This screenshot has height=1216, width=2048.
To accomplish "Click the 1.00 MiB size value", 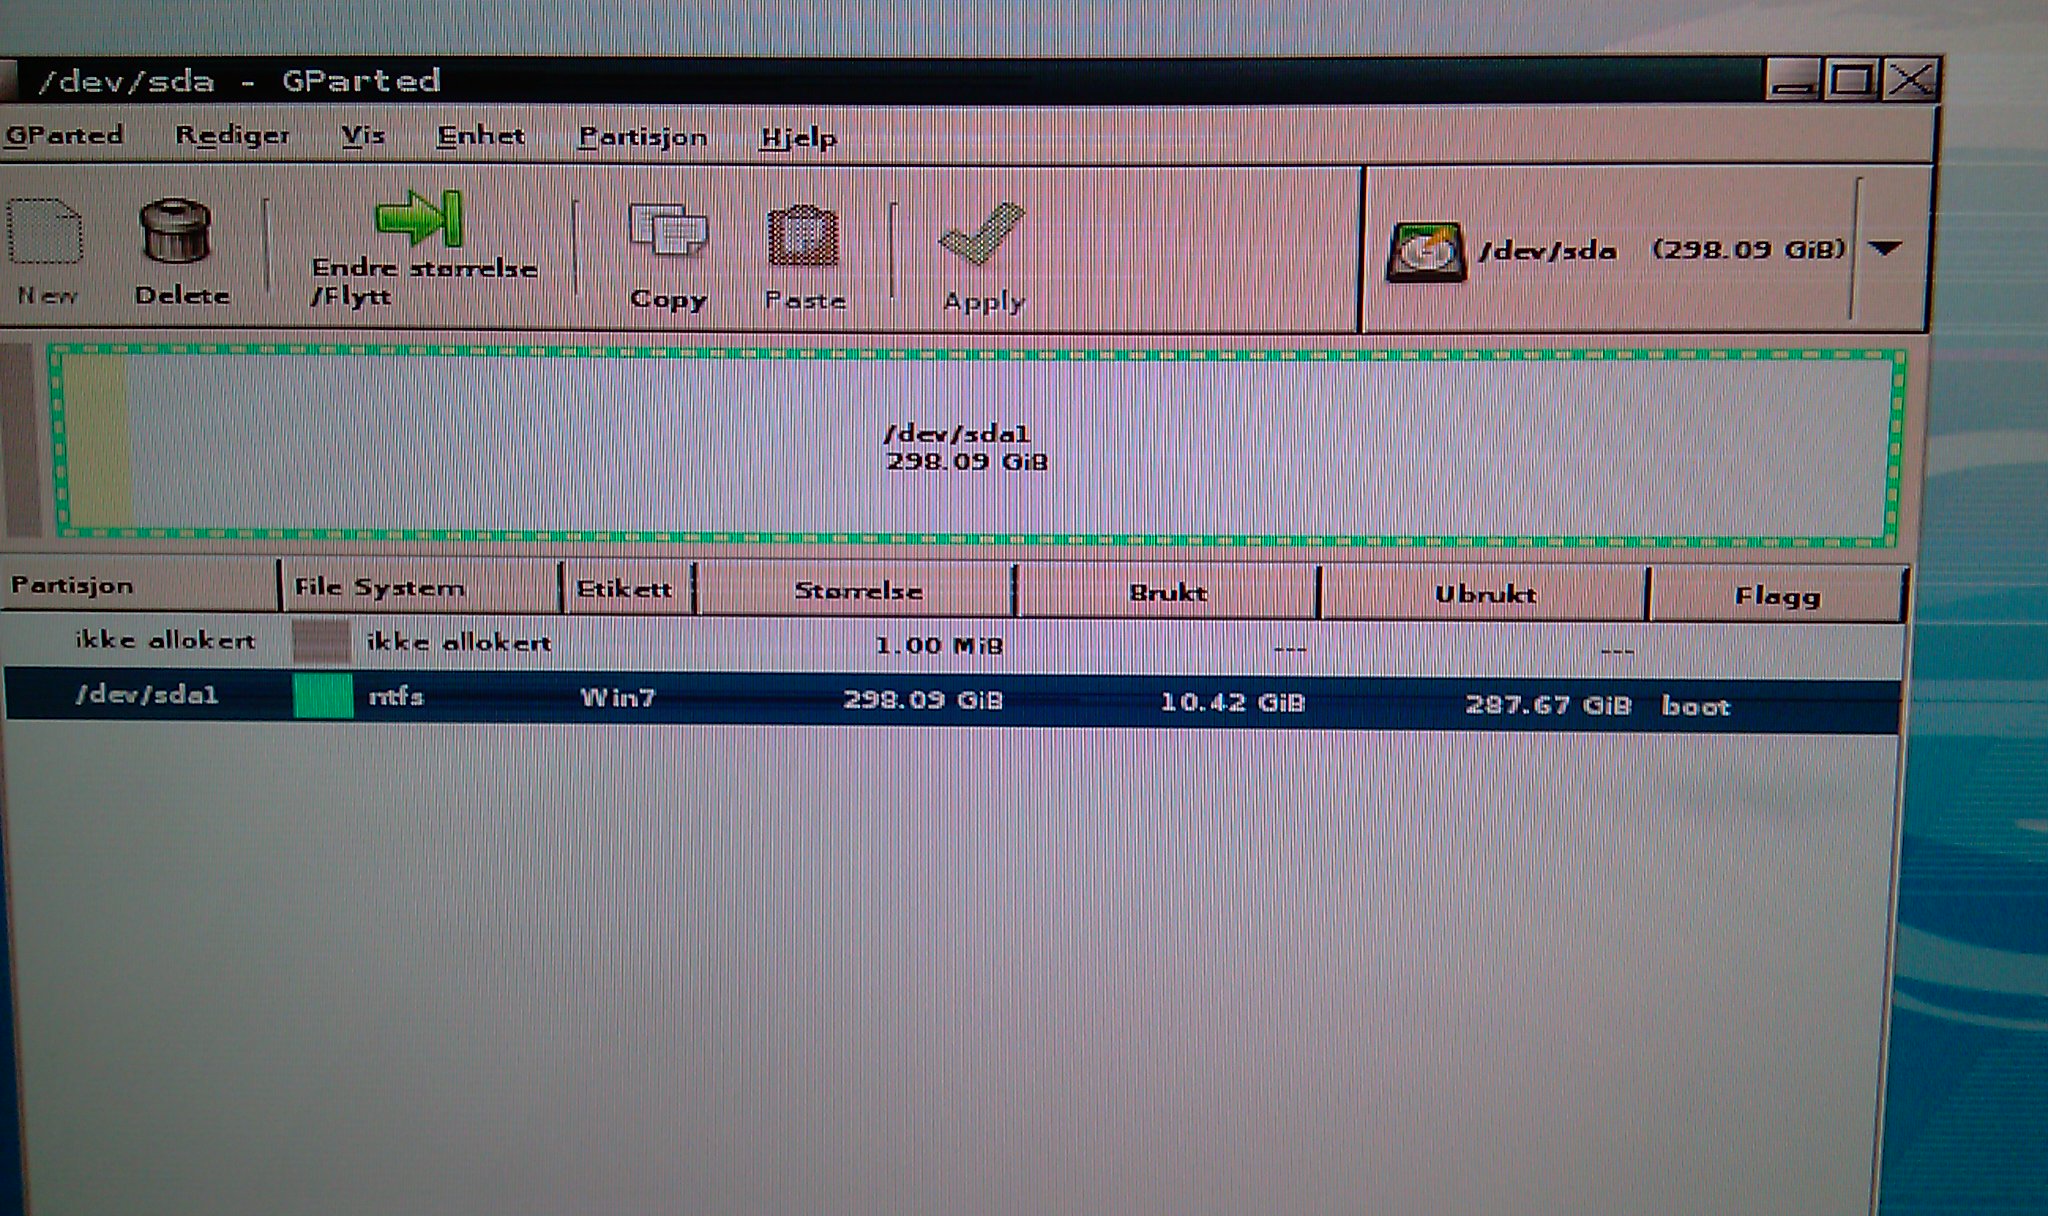I will pos(938,645).
